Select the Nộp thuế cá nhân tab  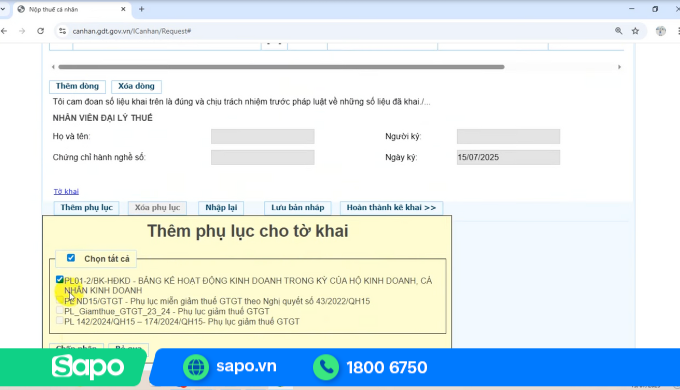[x=72, y=9]
